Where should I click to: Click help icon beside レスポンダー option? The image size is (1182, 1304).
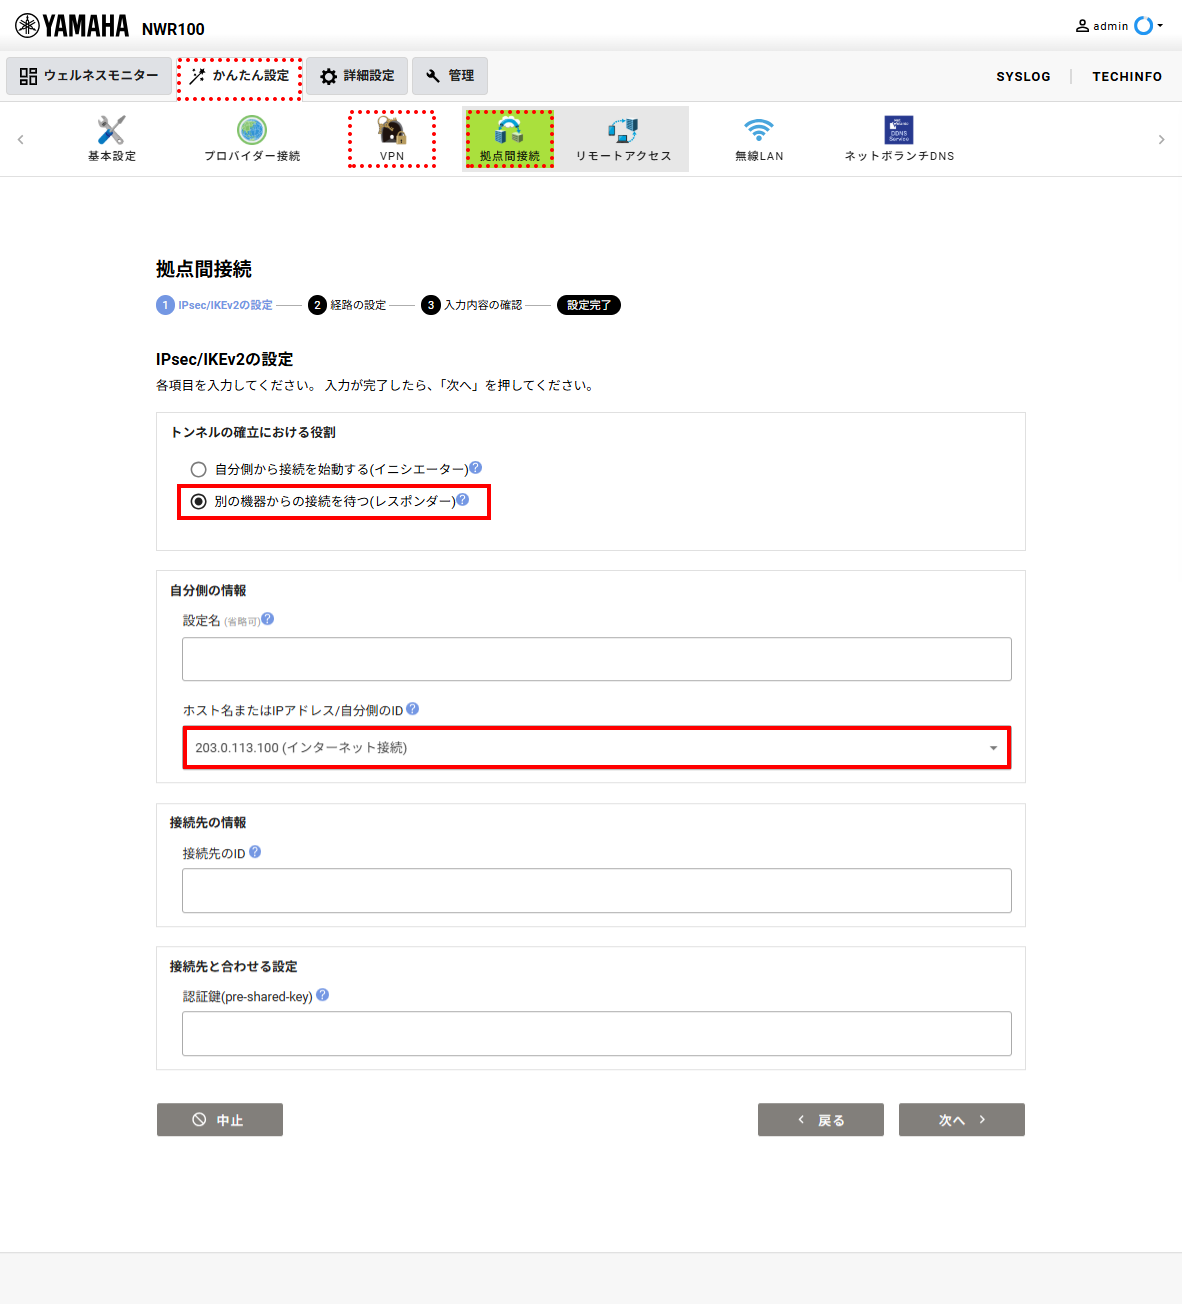(462, 499)
